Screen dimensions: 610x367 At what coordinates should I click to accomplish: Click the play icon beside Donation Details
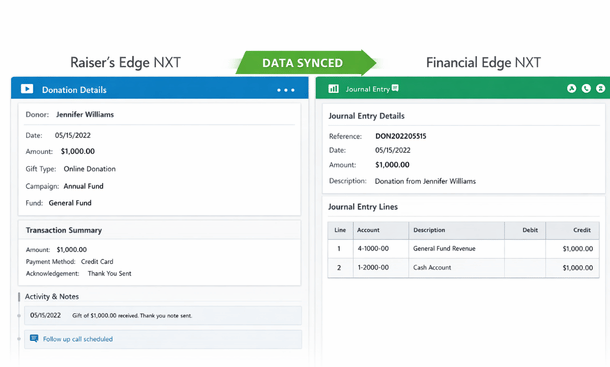27,89
